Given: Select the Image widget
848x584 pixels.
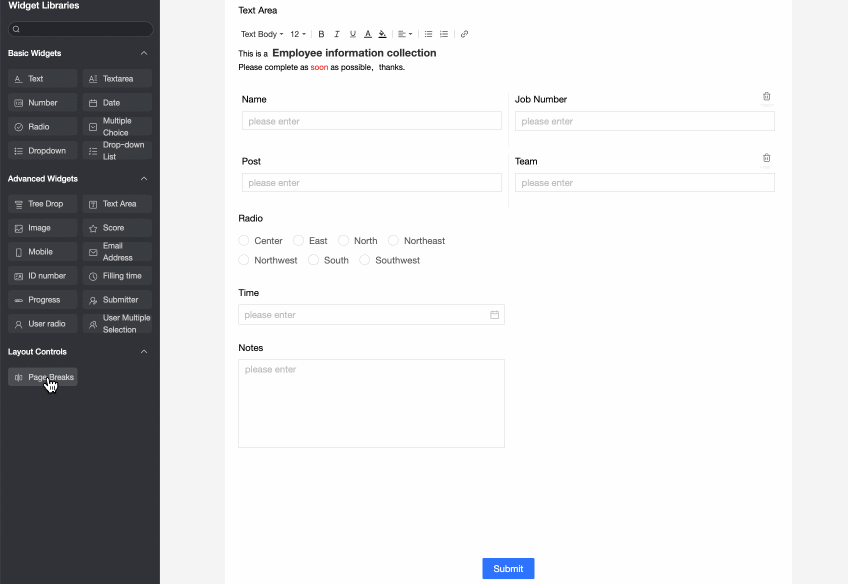Looking at the screenshot, I should (x=43, y=228).
